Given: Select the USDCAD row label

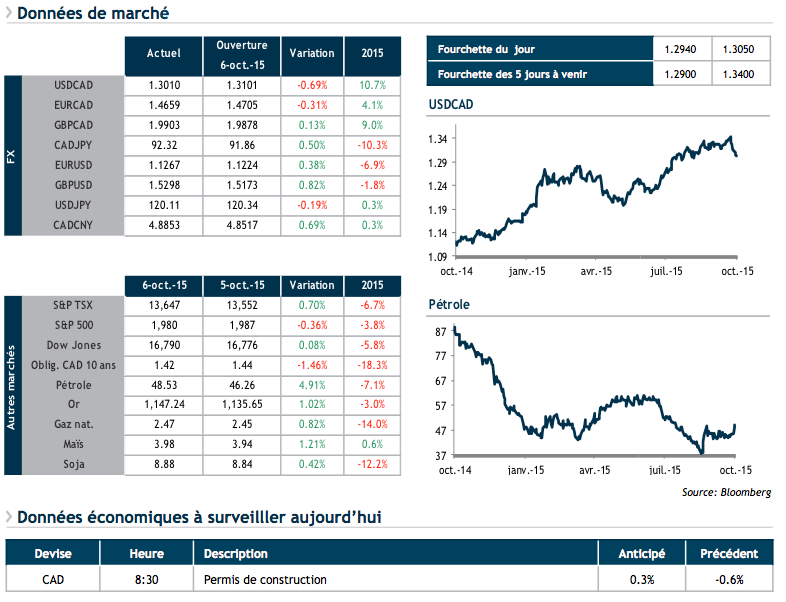Looking at the screenshot, I should tap(73, 83).
